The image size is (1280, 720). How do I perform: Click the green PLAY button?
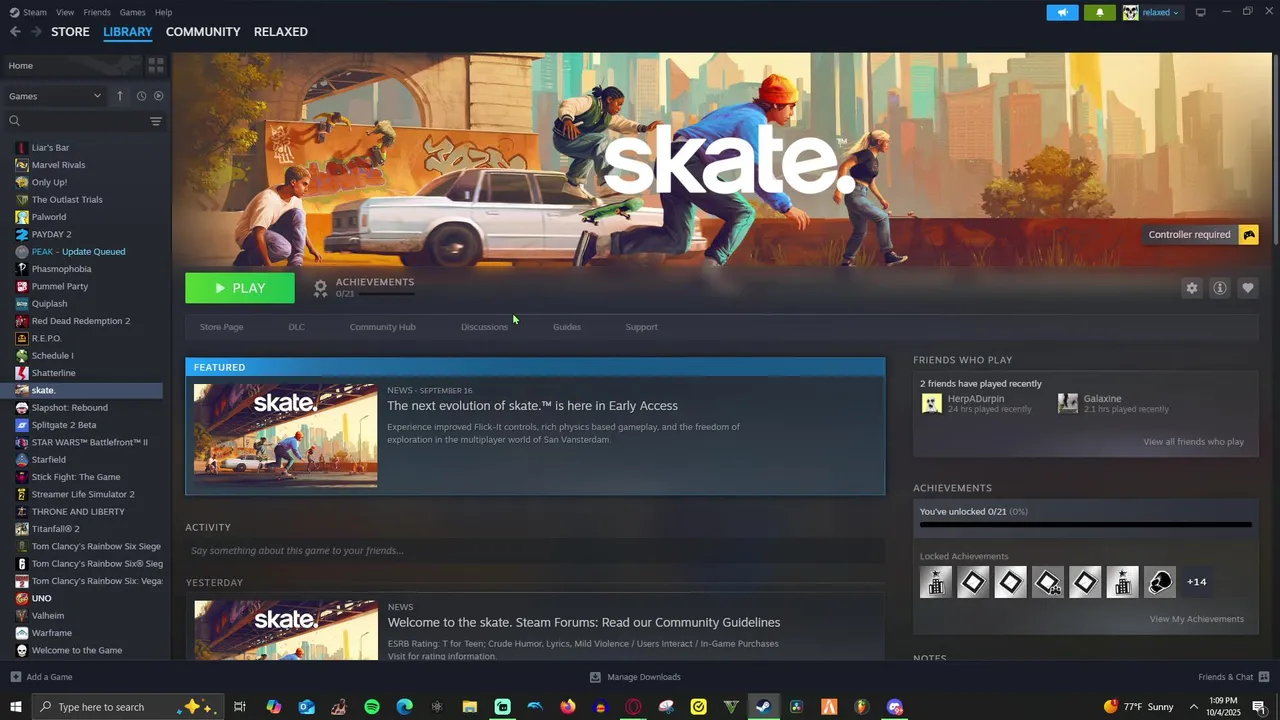[240, 288]
